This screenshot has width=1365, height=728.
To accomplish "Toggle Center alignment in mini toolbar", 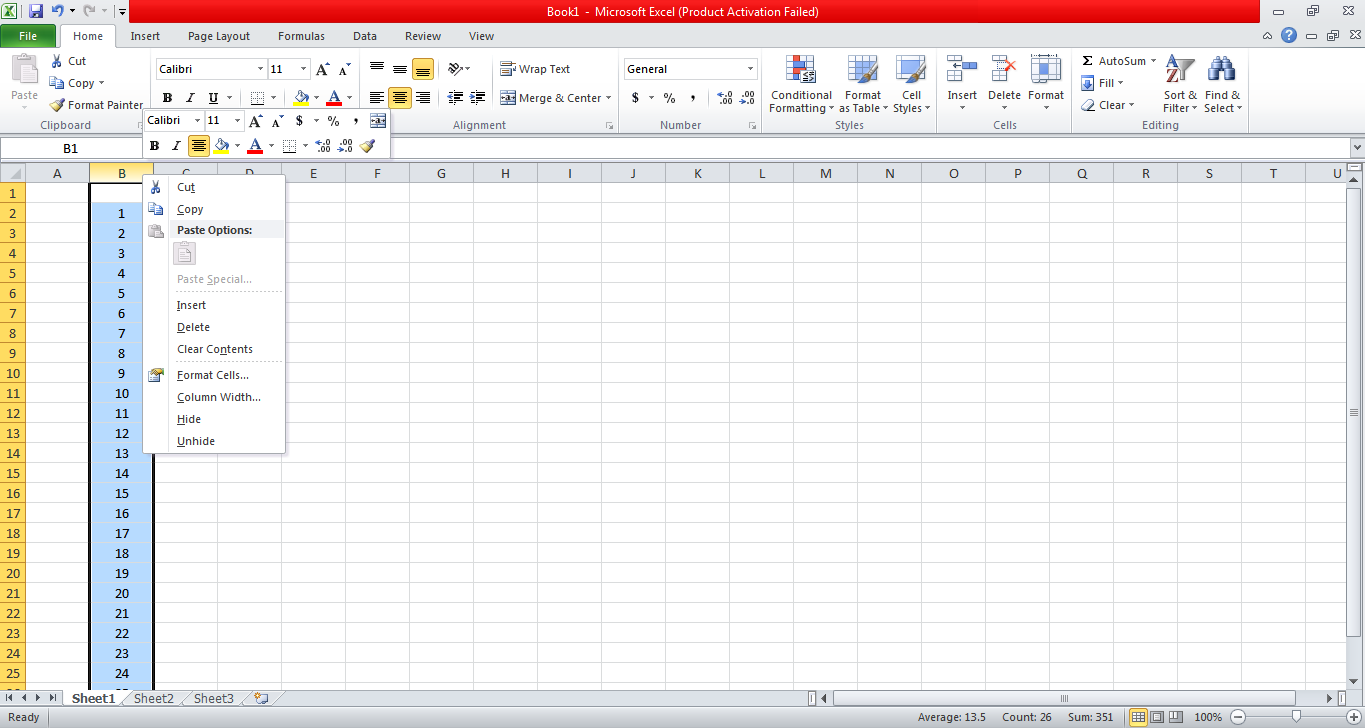I will pyautogui.click(x=199, y=146).
